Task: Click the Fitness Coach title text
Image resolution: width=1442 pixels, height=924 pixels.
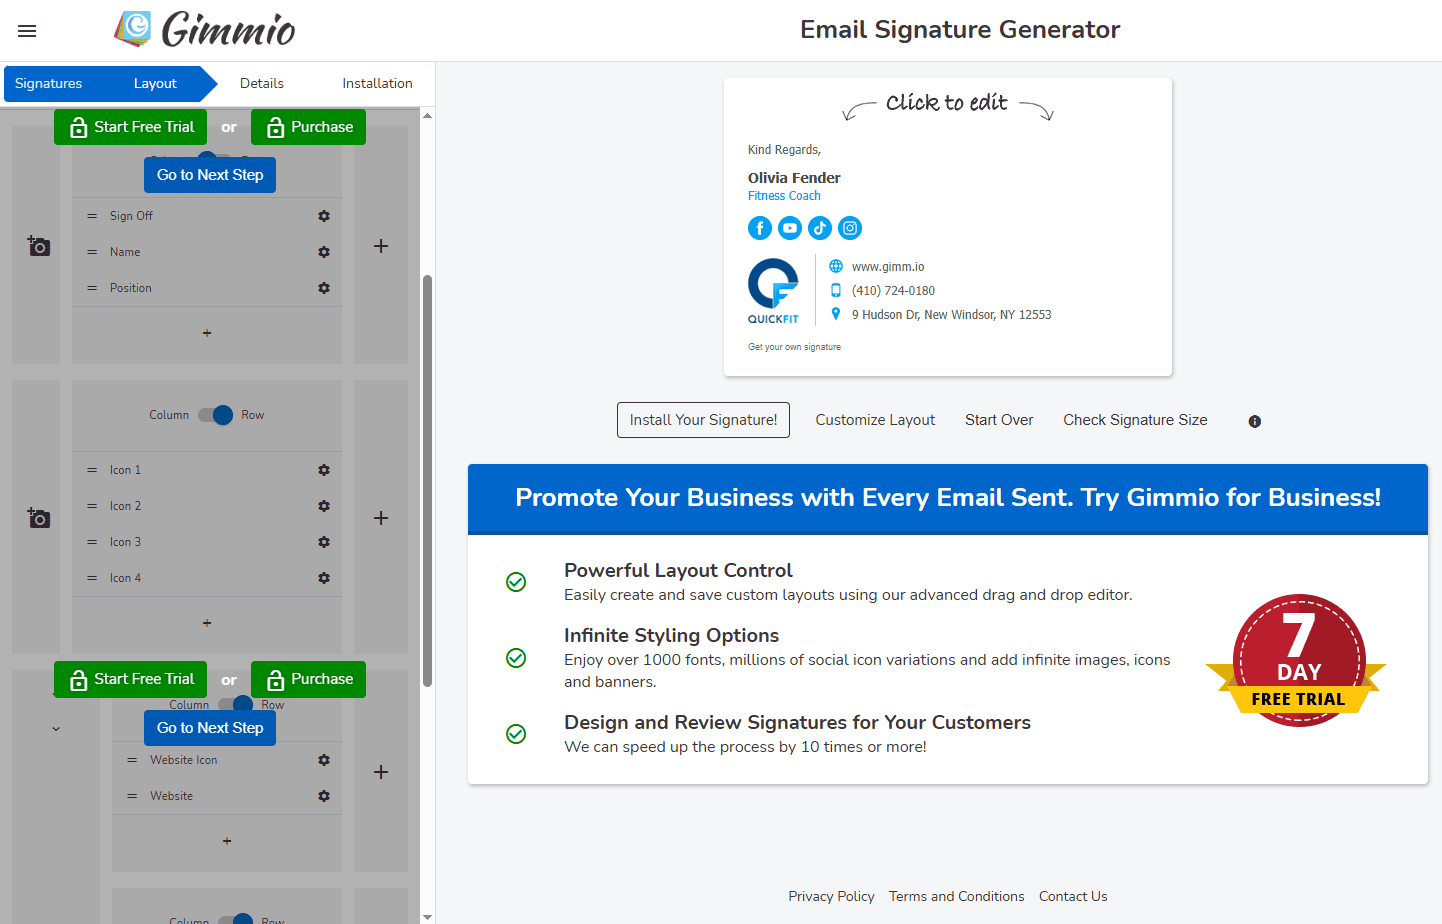Action: pyautogui.click(x=784, y=196)
